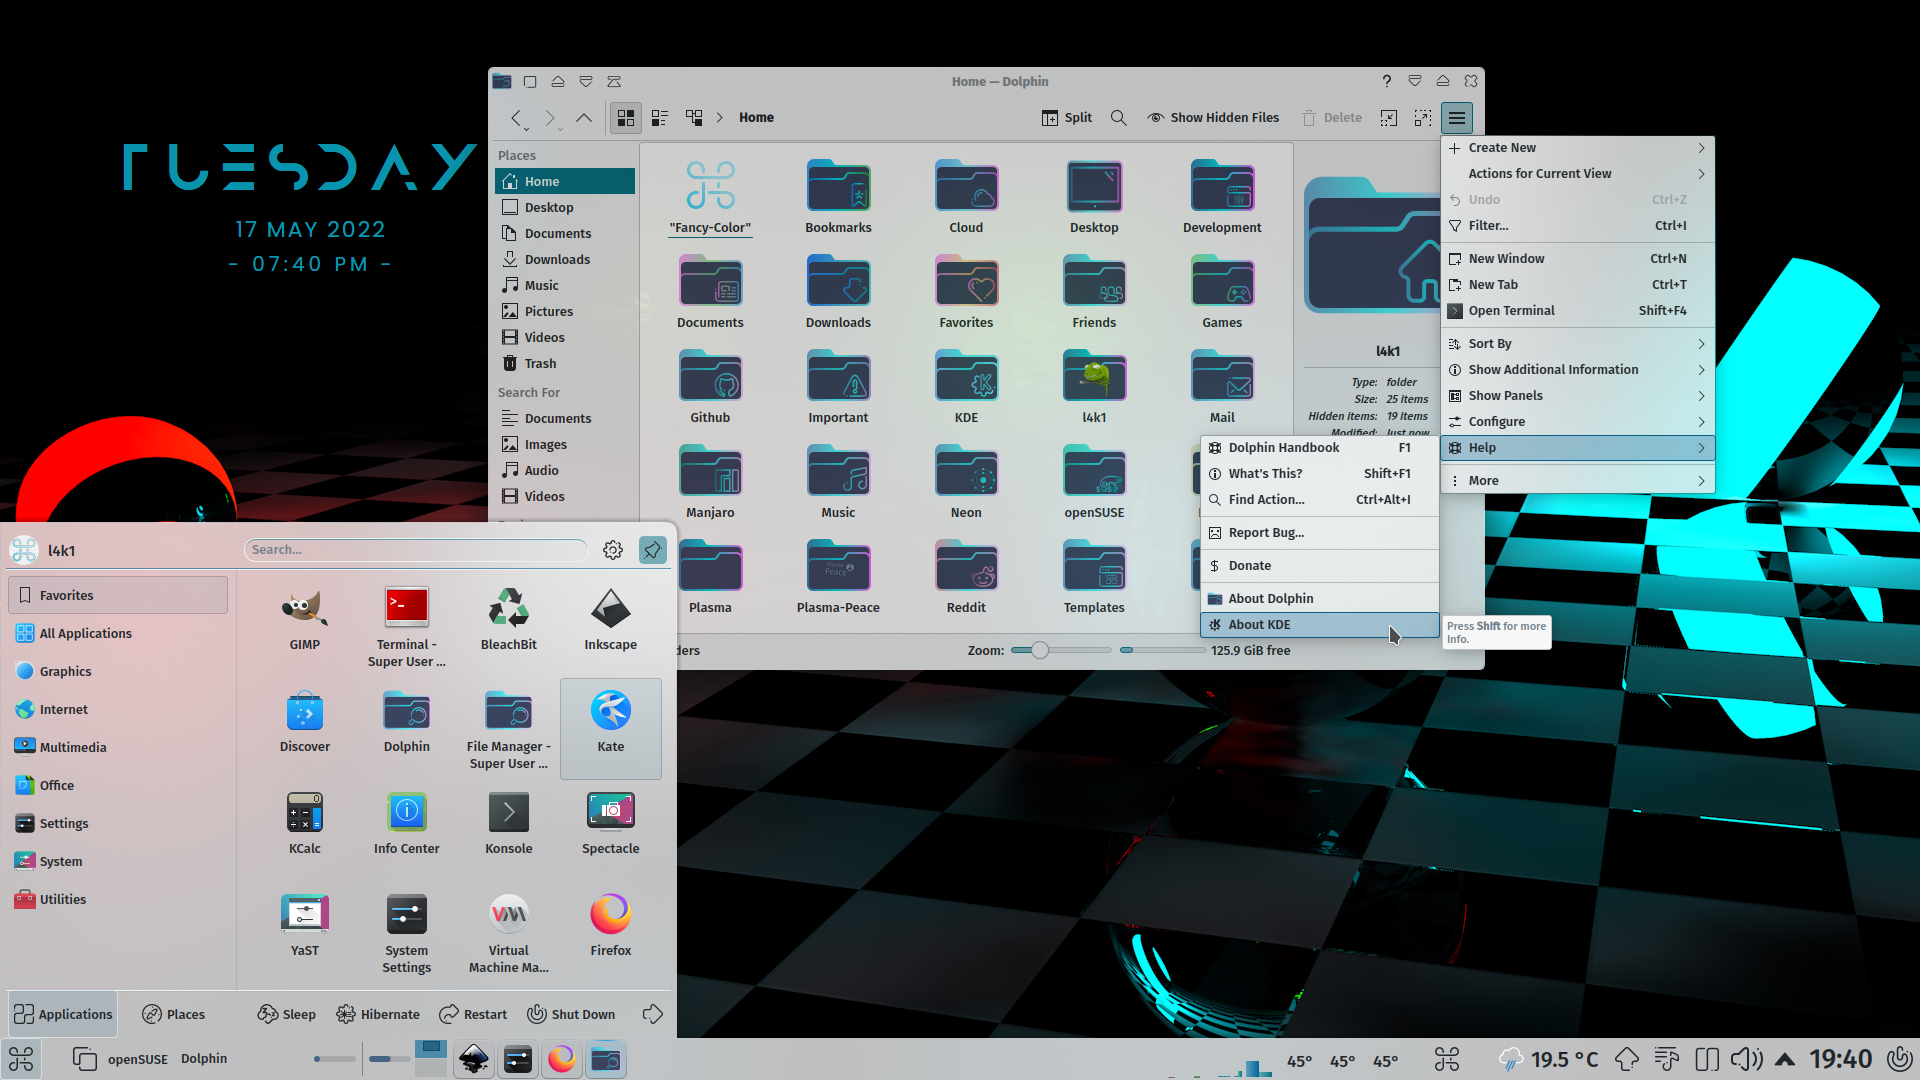The width and height of the screenshot is (1920, 1080).
Task: Open the Plasma-Peace folder
Action: [838, 577]
